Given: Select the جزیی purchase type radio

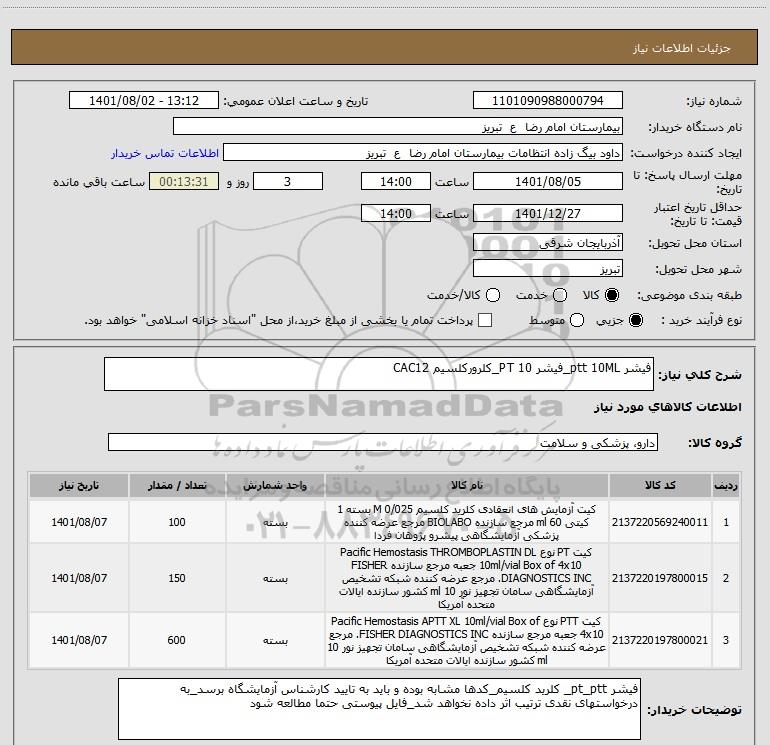Looking at the screenshot, I should (635, 320).
